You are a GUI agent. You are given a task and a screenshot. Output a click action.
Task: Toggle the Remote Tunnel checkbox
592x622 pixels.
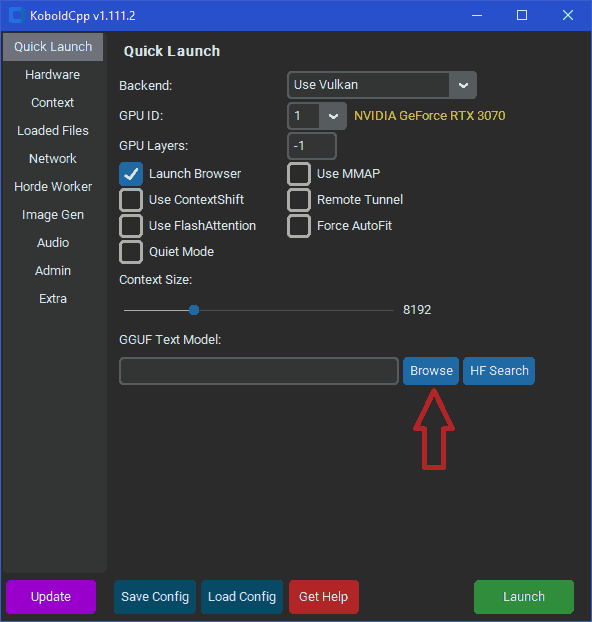pyautogui.click(x=299, y=200)
